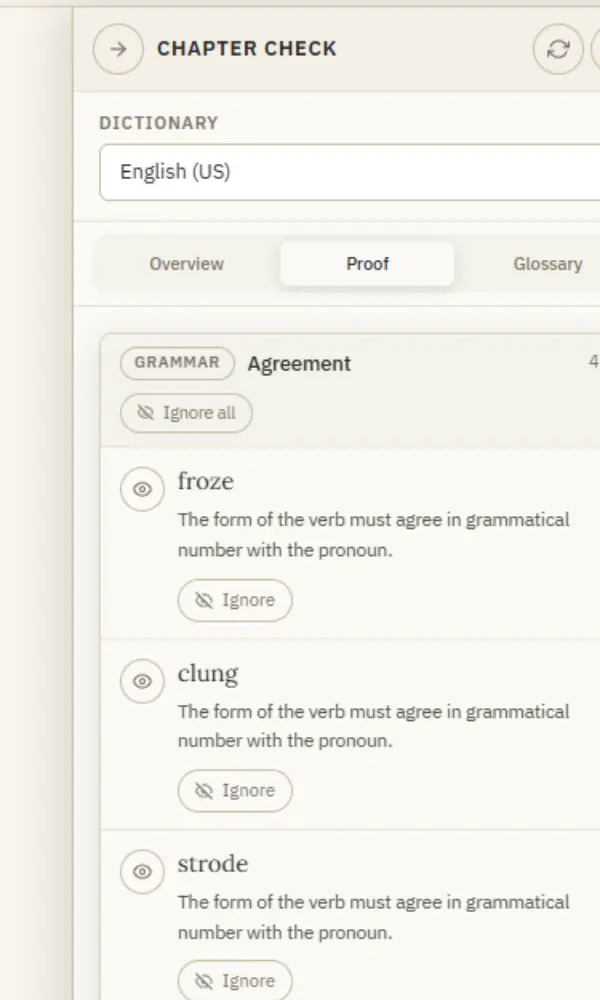Collapse the Chapter Check panel with arrow icon

[x=118, y=49]
